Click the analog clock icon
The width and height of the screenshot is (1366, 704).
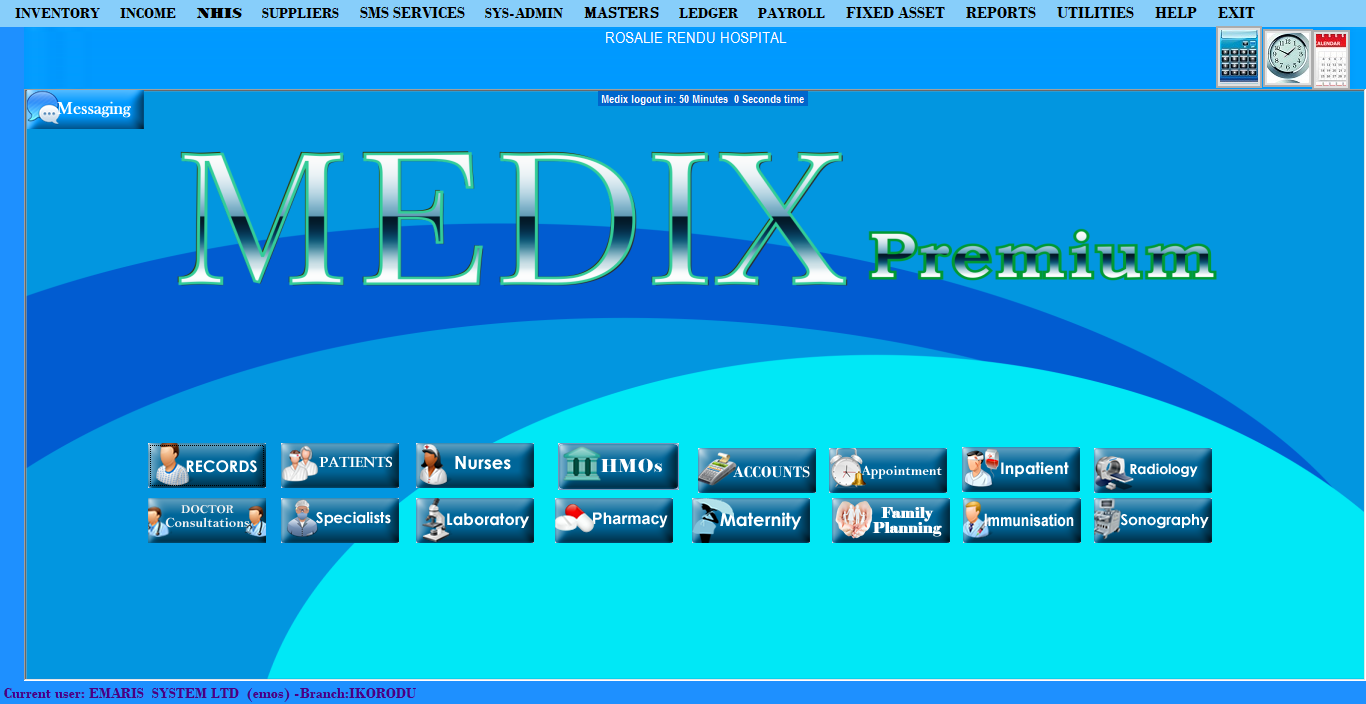click(x=1286, y=58)
